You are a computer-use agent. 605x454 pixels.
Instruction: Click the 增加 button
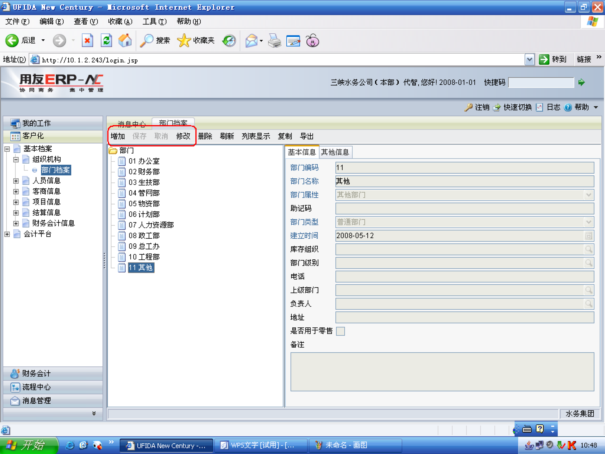[x=118, y=136]
